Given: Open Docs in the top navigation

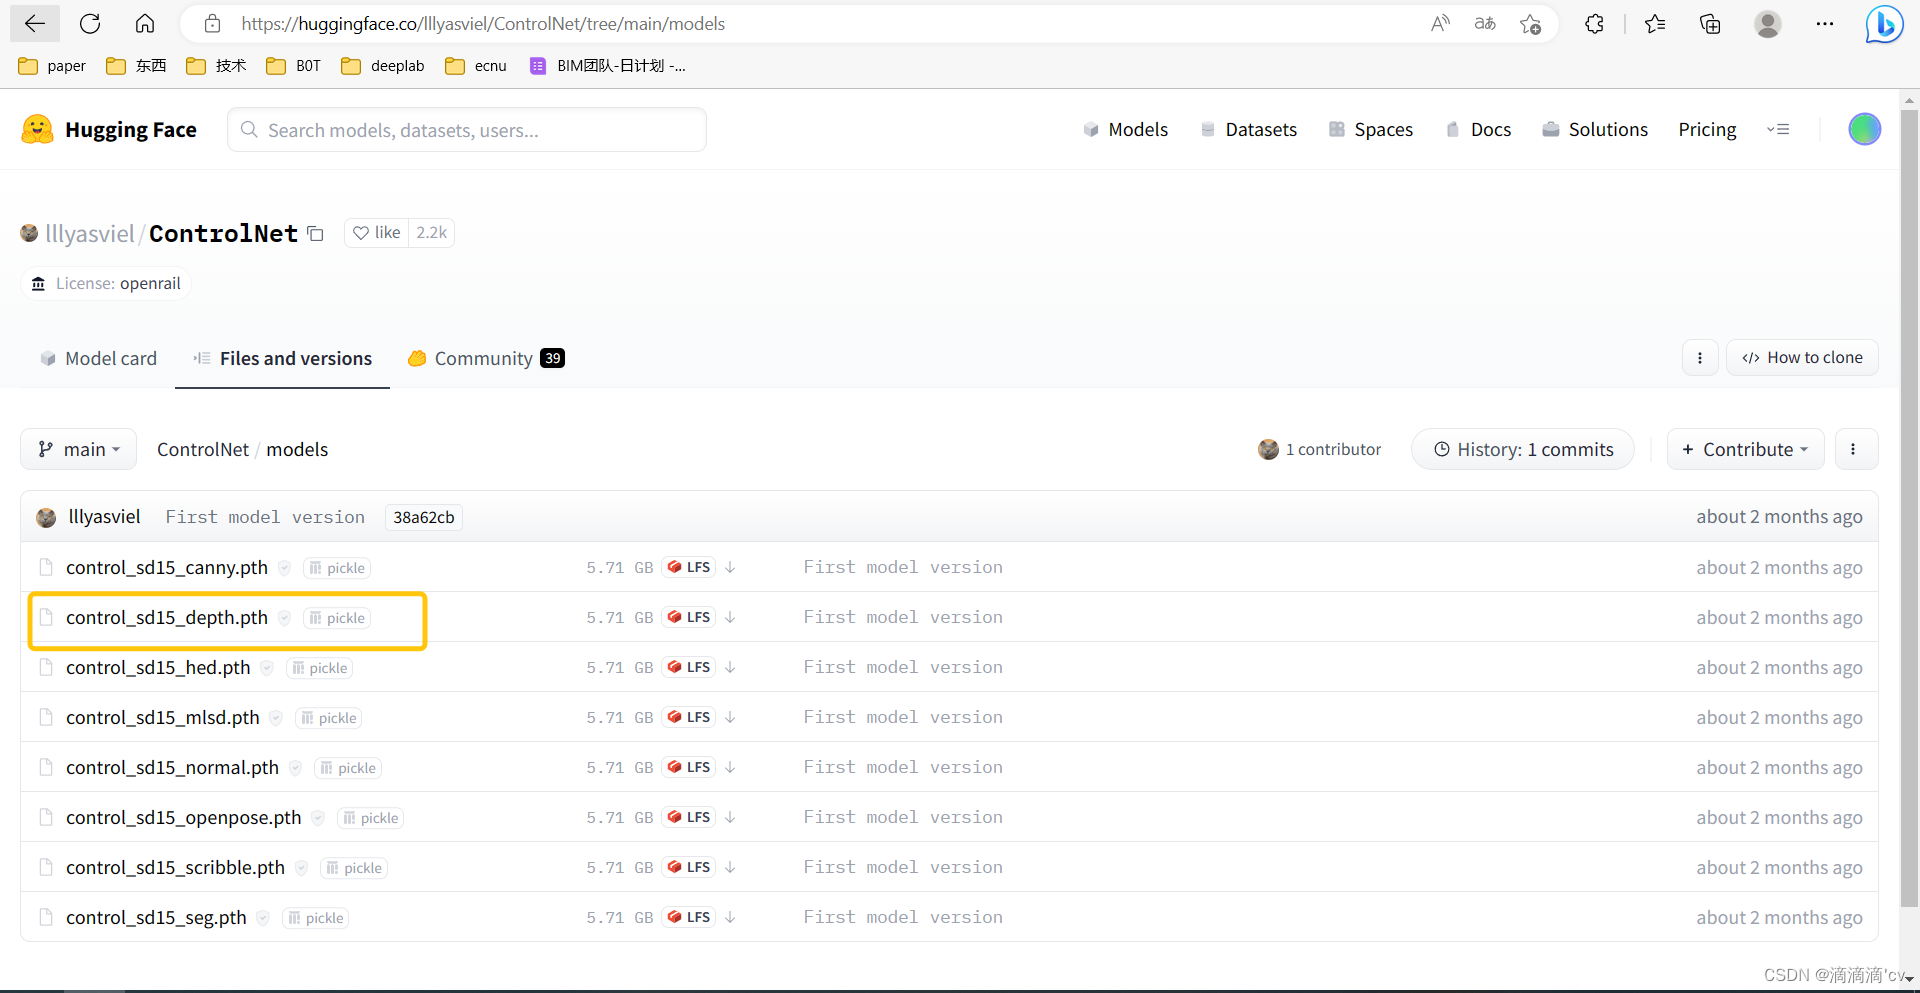Looking at the screenshot, I should click(1478, 129).
